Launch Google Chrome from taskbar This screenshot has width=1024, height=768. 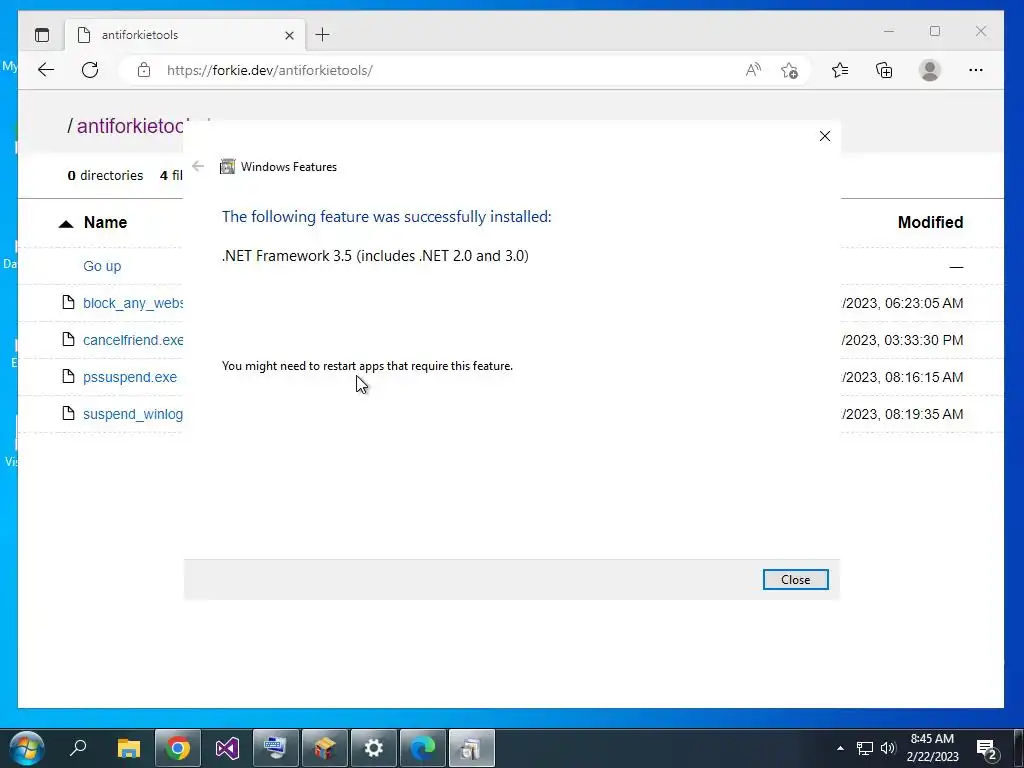(178, 748)
